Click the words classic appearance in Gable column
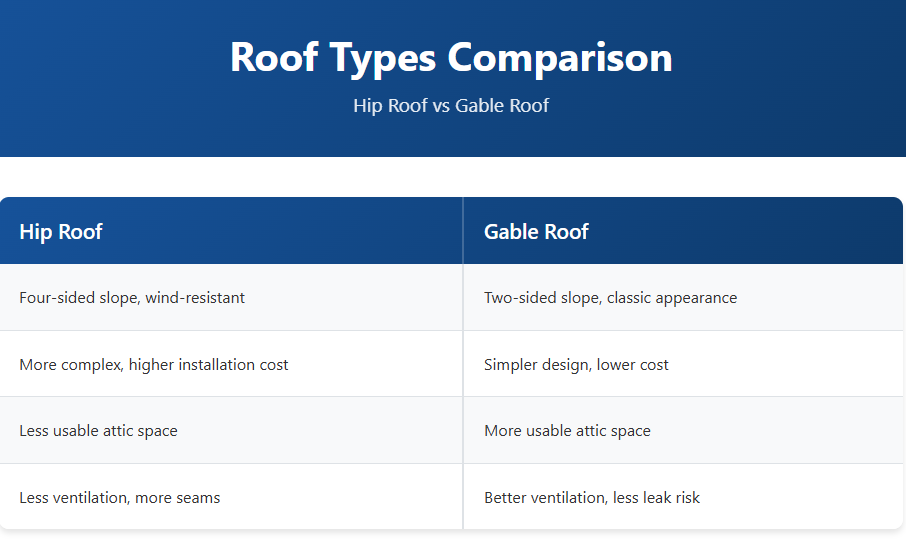 coord(672,298)
